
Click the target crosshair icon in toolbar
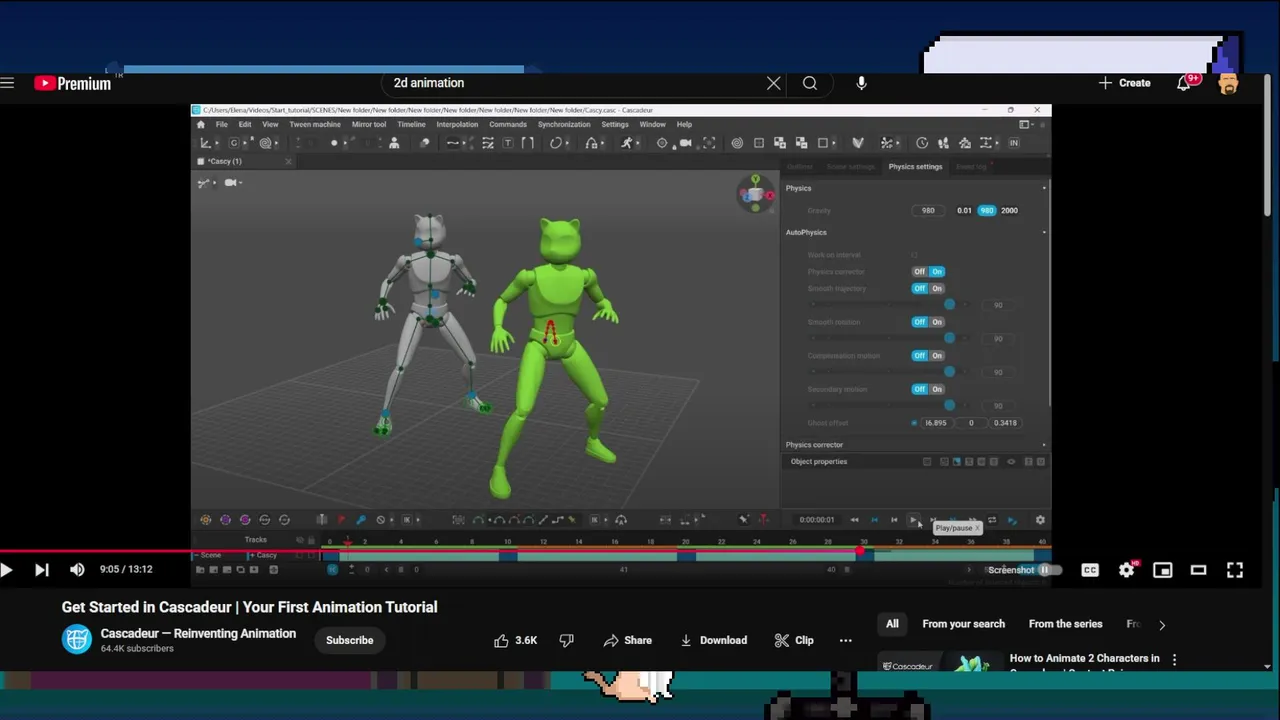tap(662, 143)
